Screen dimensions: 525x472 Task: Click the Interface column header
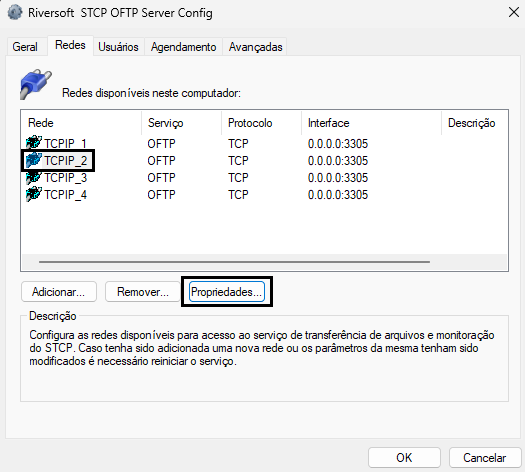click(x=371, y=123)
